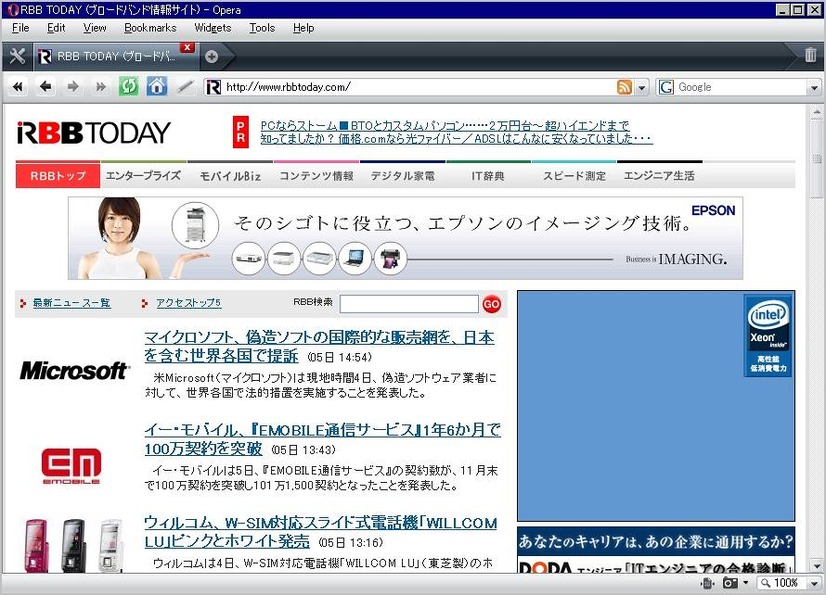Select the RBB TODAY browser tab
Viewport: 826px width, 595px height.
click(116, 56)
